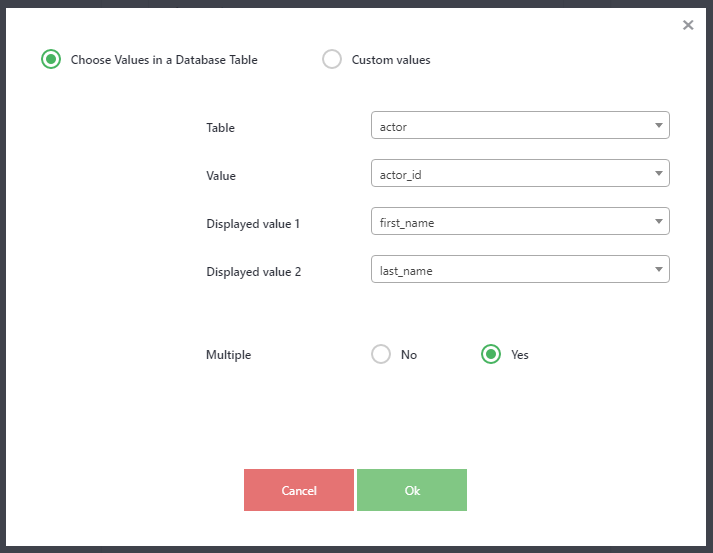Click the Cancel button
This screenshot has width=713, height=553.
coord(299,490)
